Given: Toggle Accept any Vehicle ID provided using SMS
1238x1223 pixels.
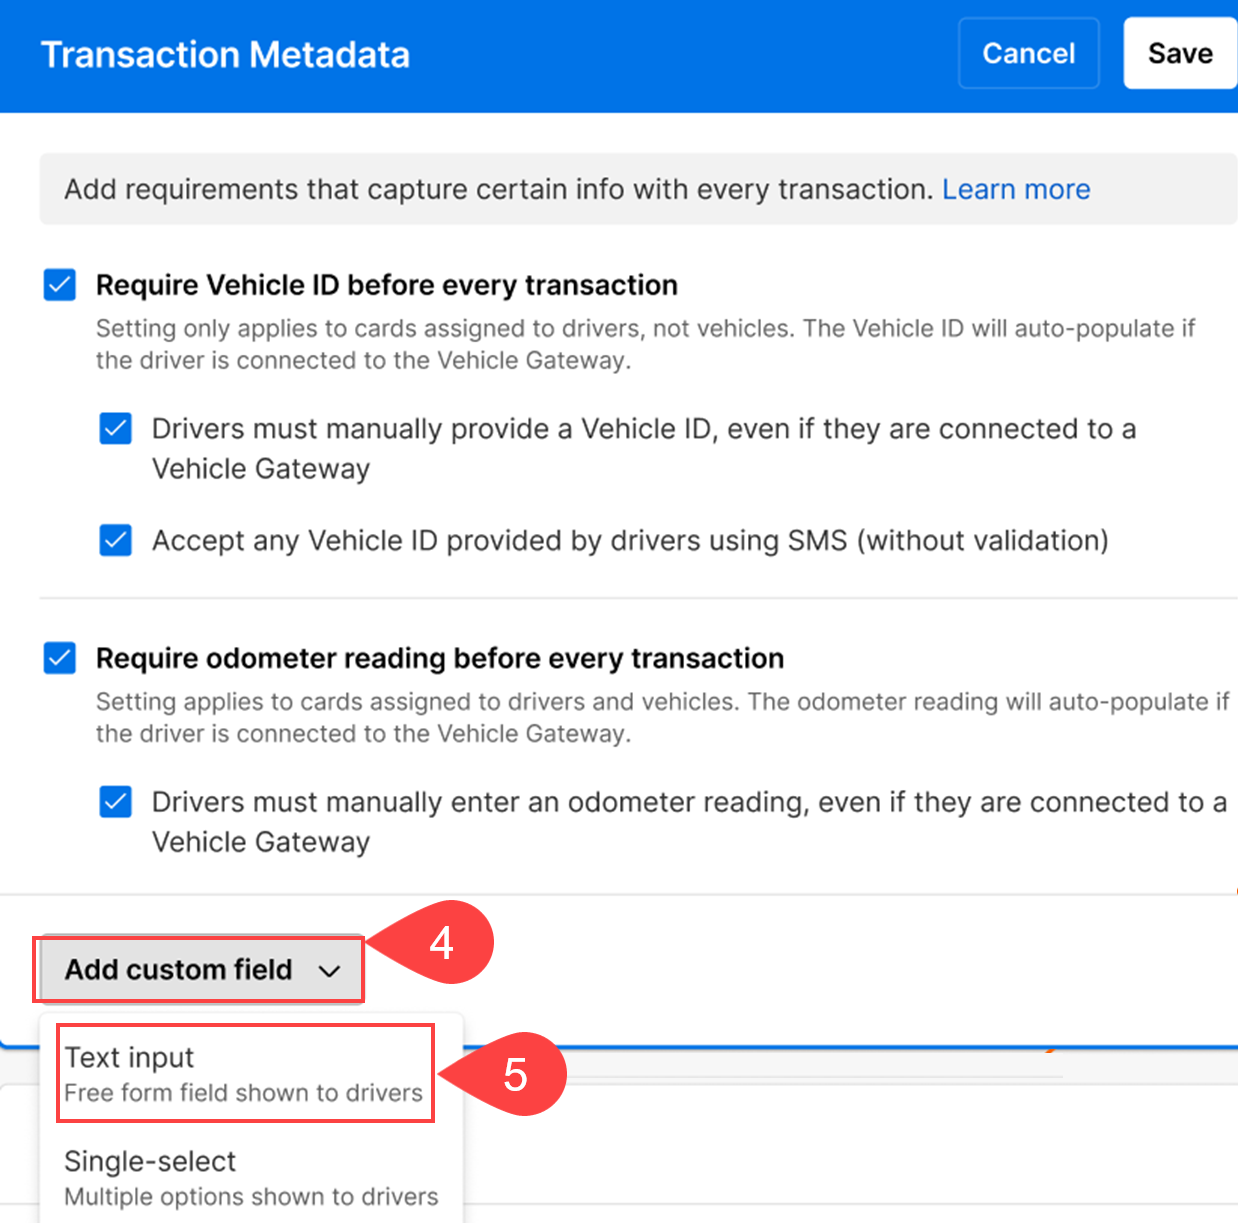Looking at the screenshot, I should pos(116,540).
